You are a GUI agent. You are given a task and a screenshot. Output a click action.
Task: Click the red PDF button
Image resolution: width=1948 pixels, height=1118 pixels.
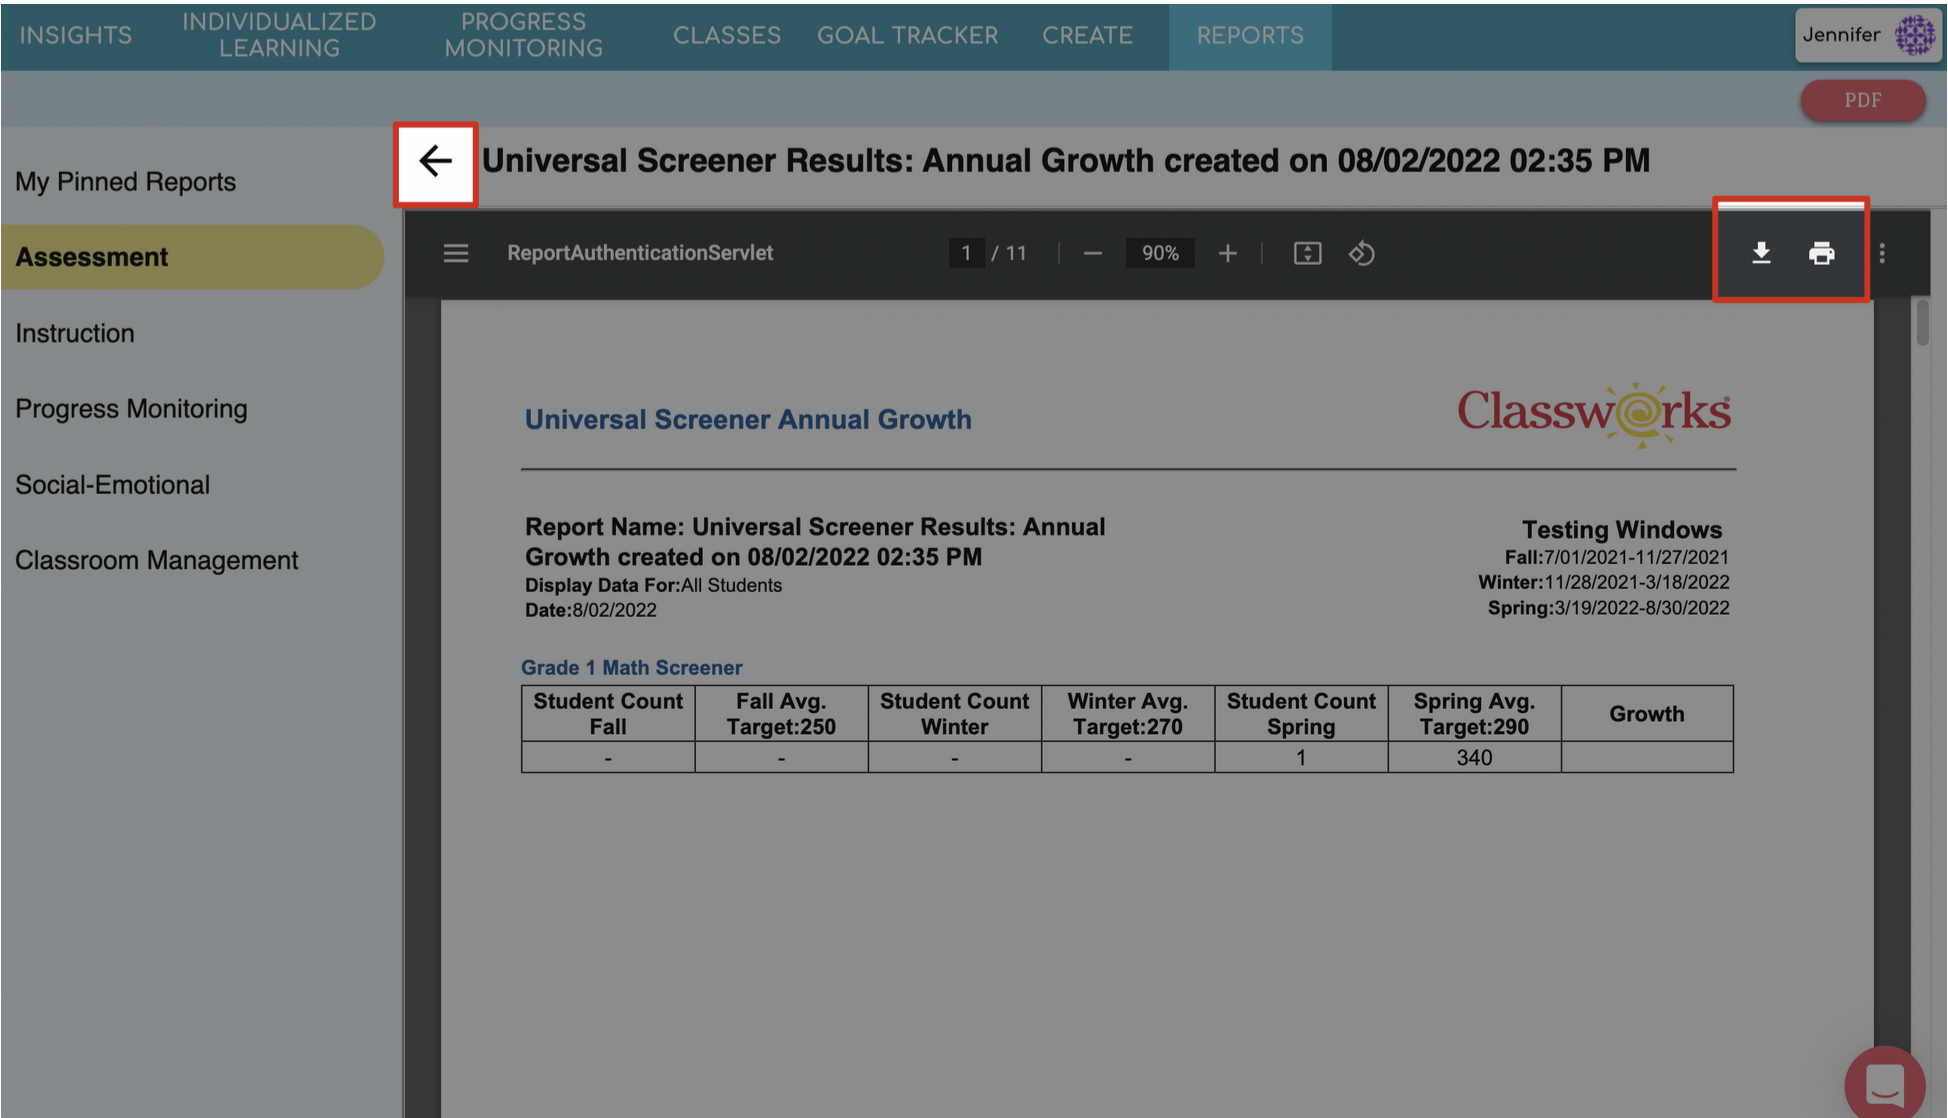pos(1862,100)
